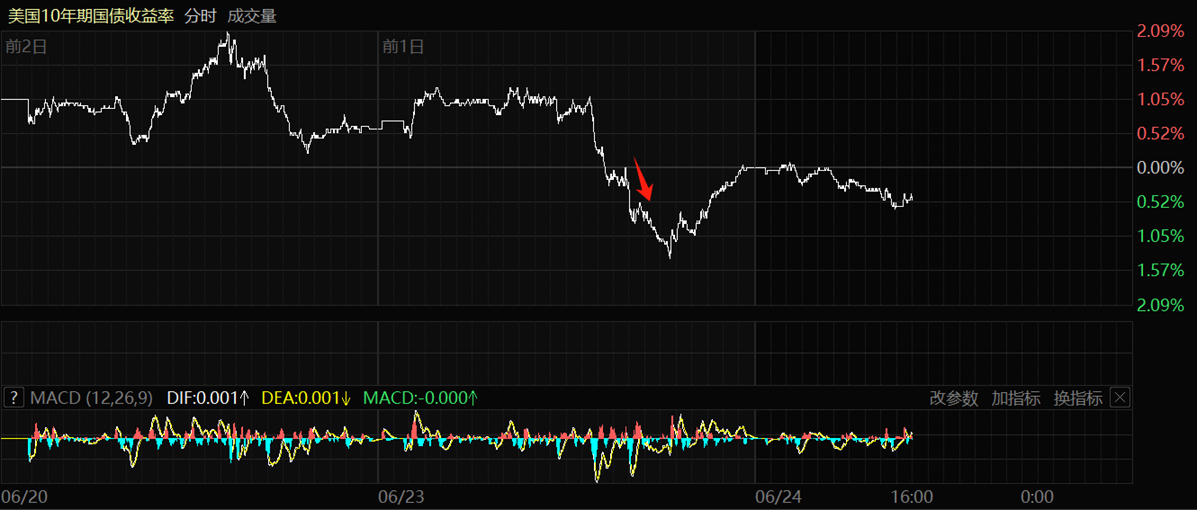Click the 06/20 date label
The height and width of the screenshot is (510, 1197).
click(23, 497)
